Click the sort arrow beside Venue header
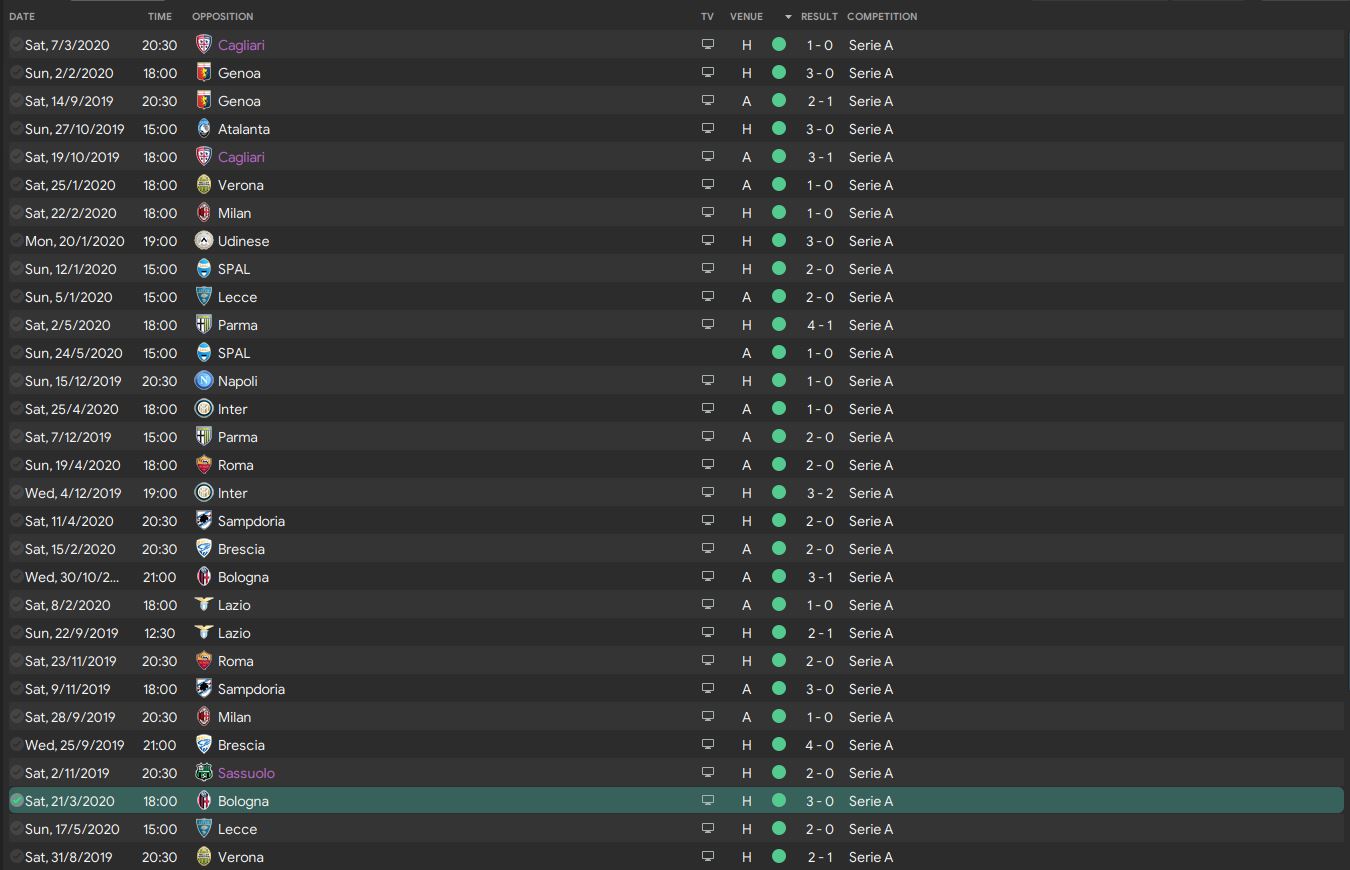The width and height of the screenshot is (1350, 870). coord(788,17)
